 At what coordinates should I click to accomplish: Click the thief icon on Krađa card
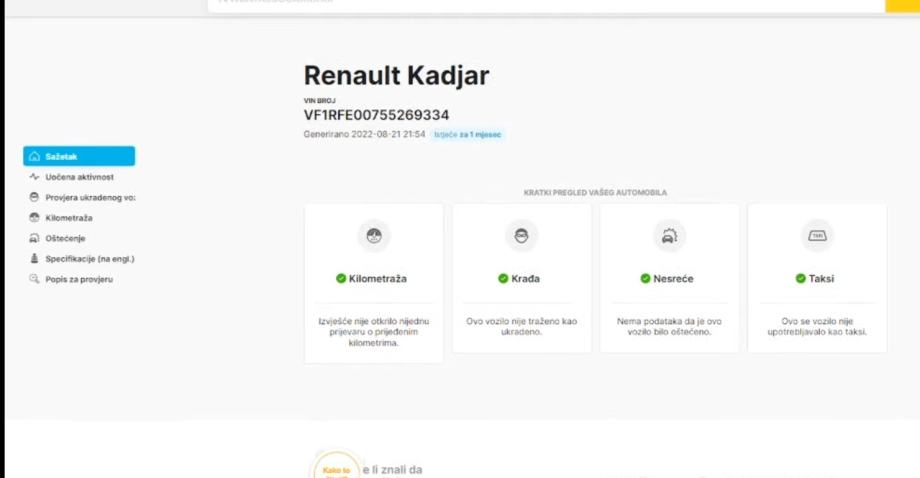point(521,236)
